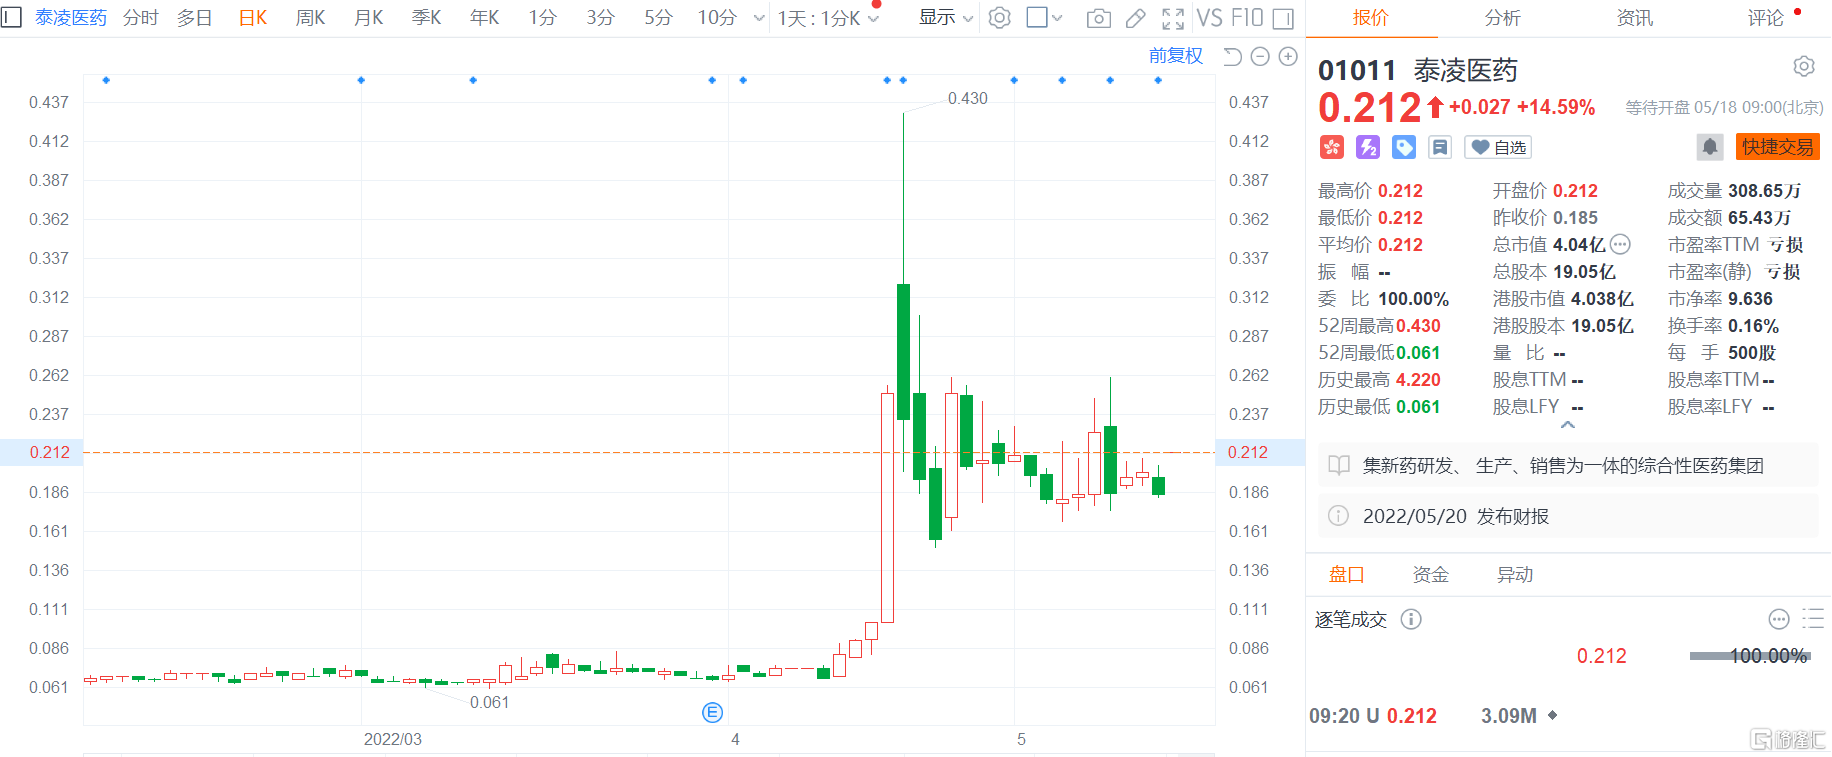Select 季K quarterly candlestick
The image size is (1832, 757).
click(x=427, y=18)
